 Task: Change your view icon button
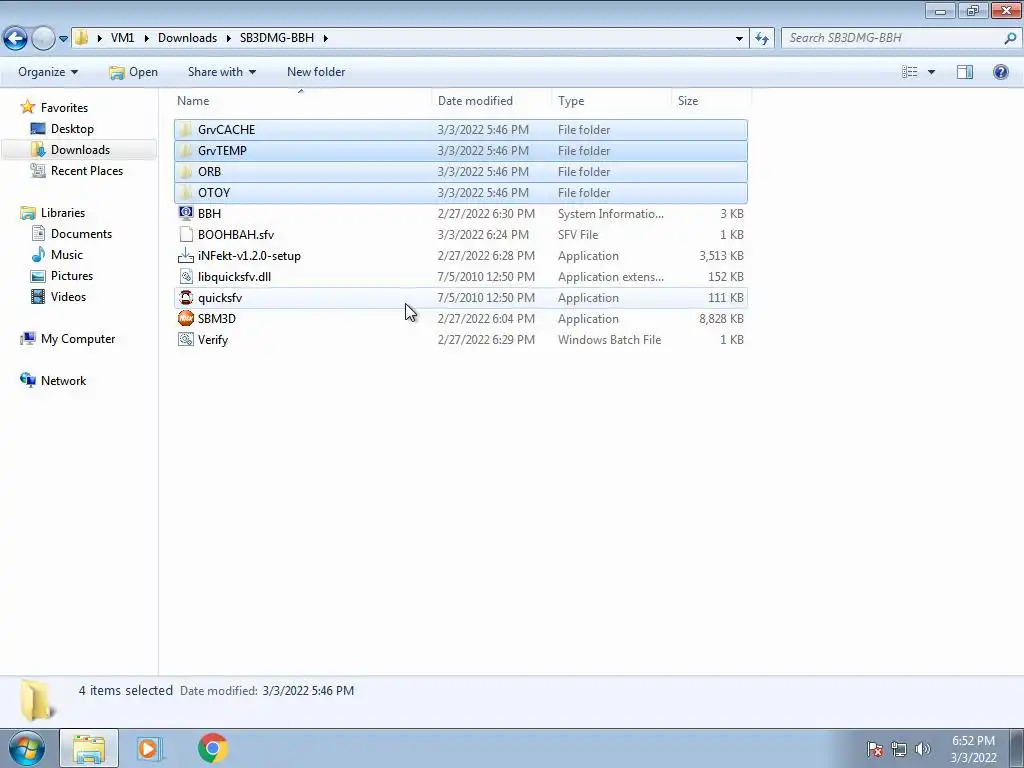pos(910,72)
